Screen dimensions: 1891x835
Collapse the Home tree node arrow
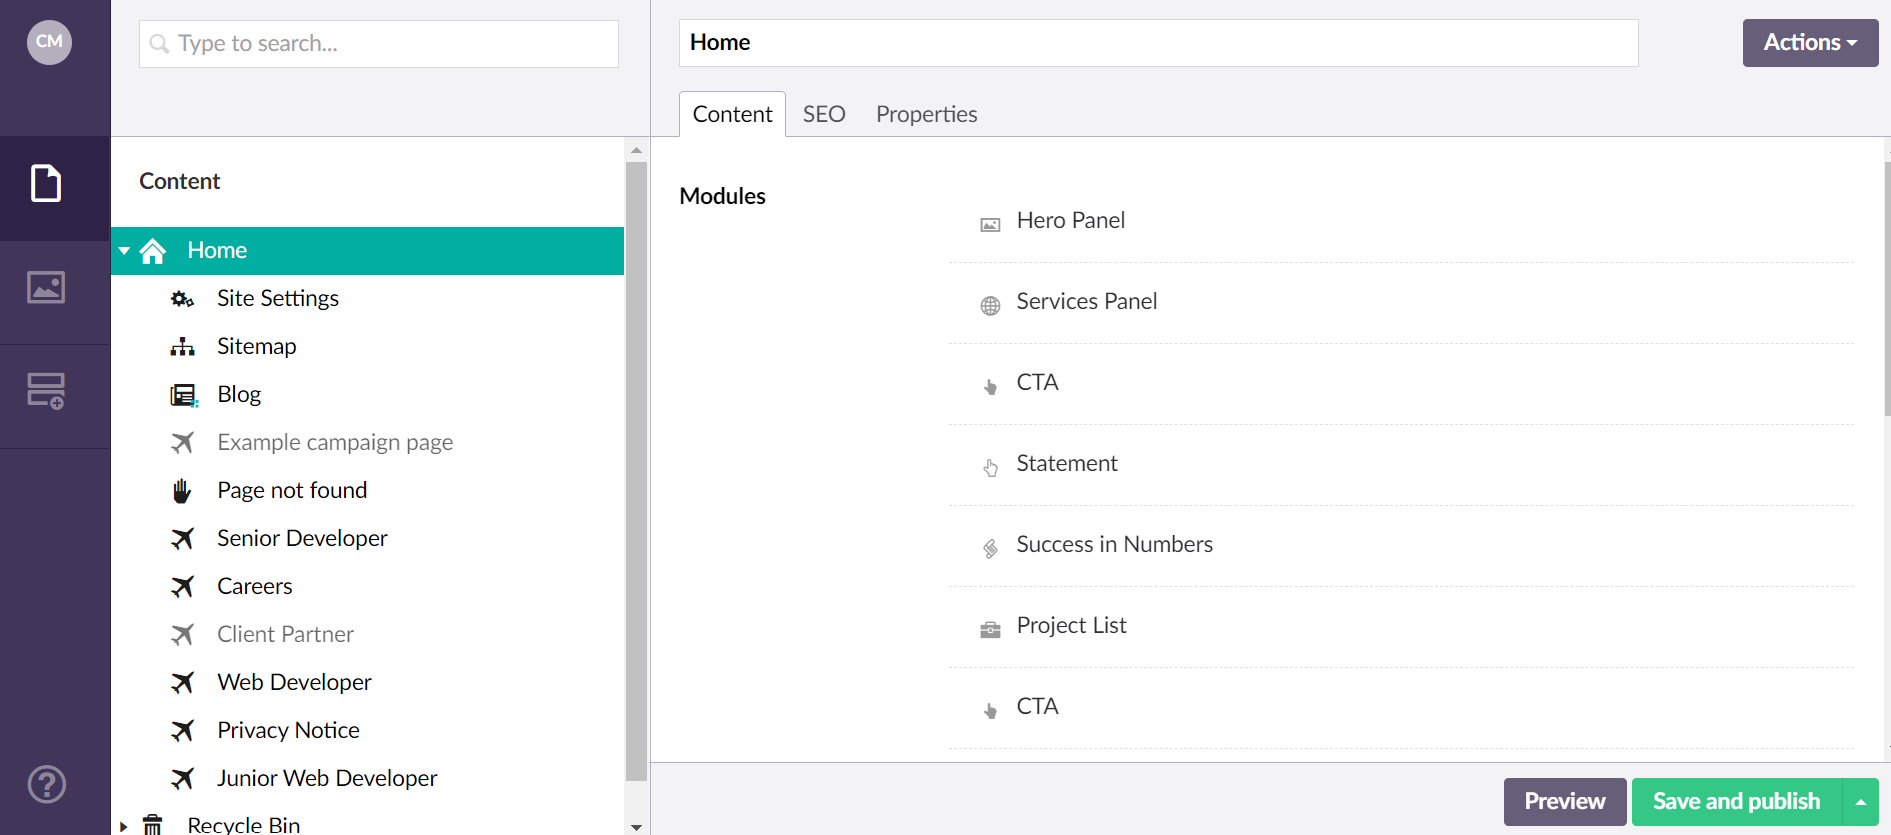tap(124, 251)
